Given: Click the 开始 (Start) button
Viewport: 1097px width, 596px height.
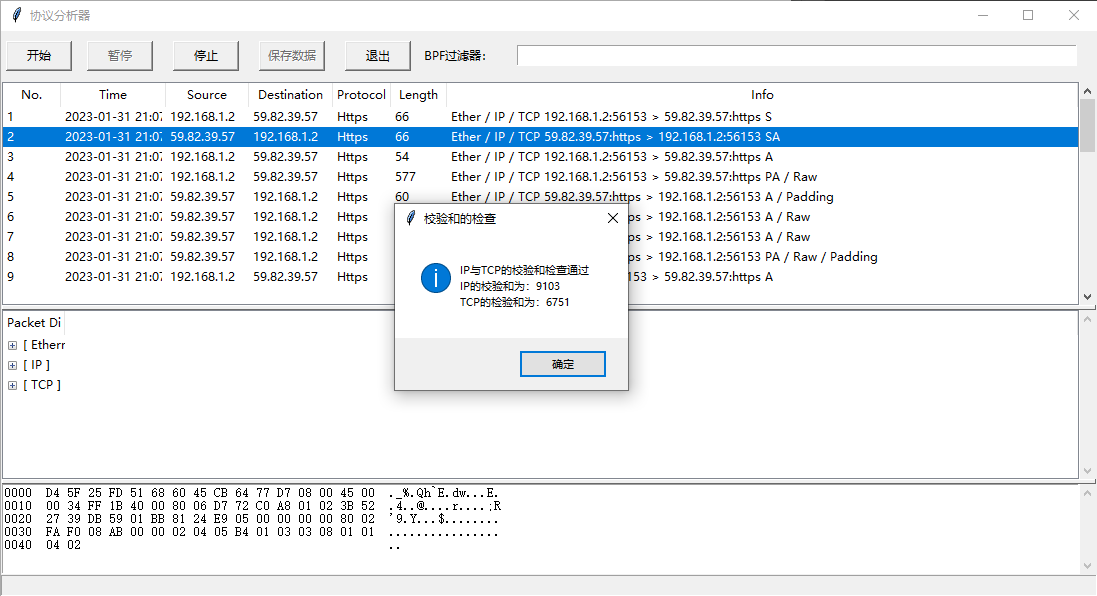Looking at the screenshot, I should click(39, 56).
